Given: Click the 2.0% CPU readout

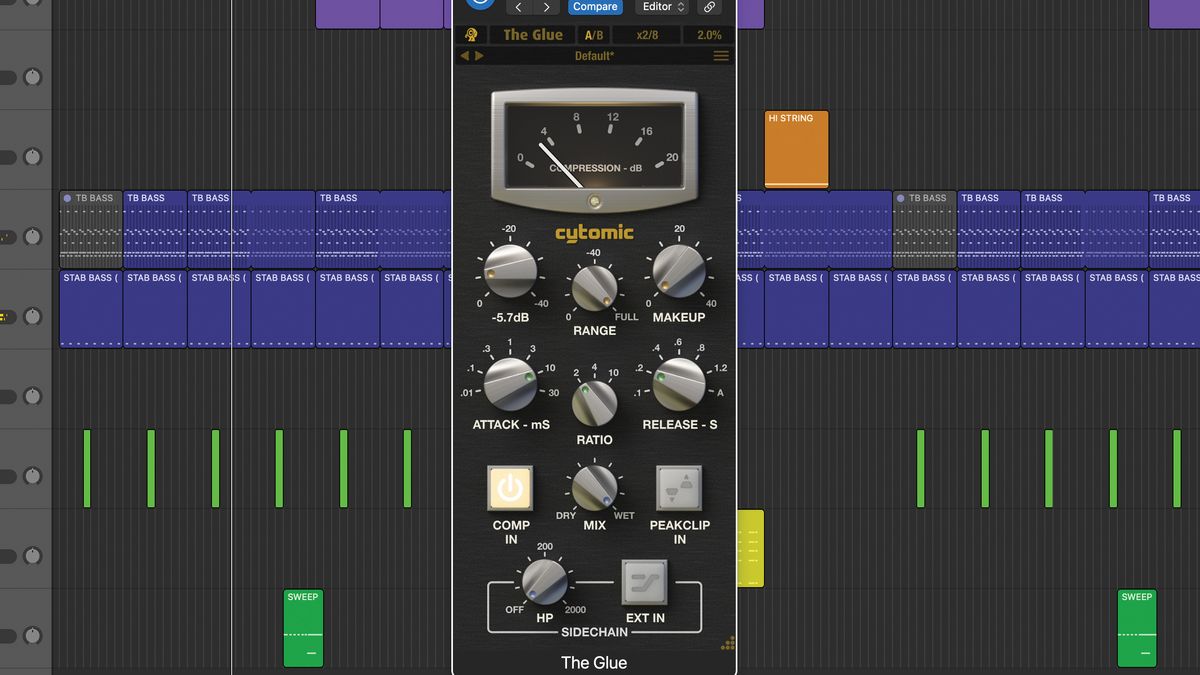Looking at the screenshot, I should click(709, 35).
